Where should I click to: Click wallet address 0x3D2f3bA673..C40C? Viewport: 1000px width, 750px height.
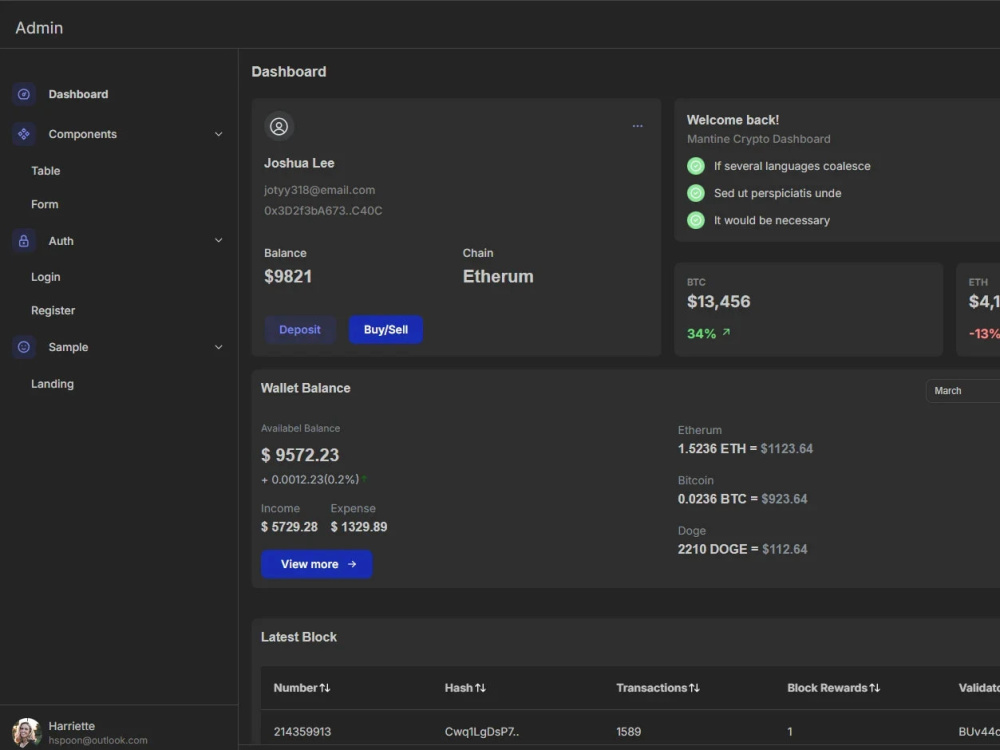(323, 211)
